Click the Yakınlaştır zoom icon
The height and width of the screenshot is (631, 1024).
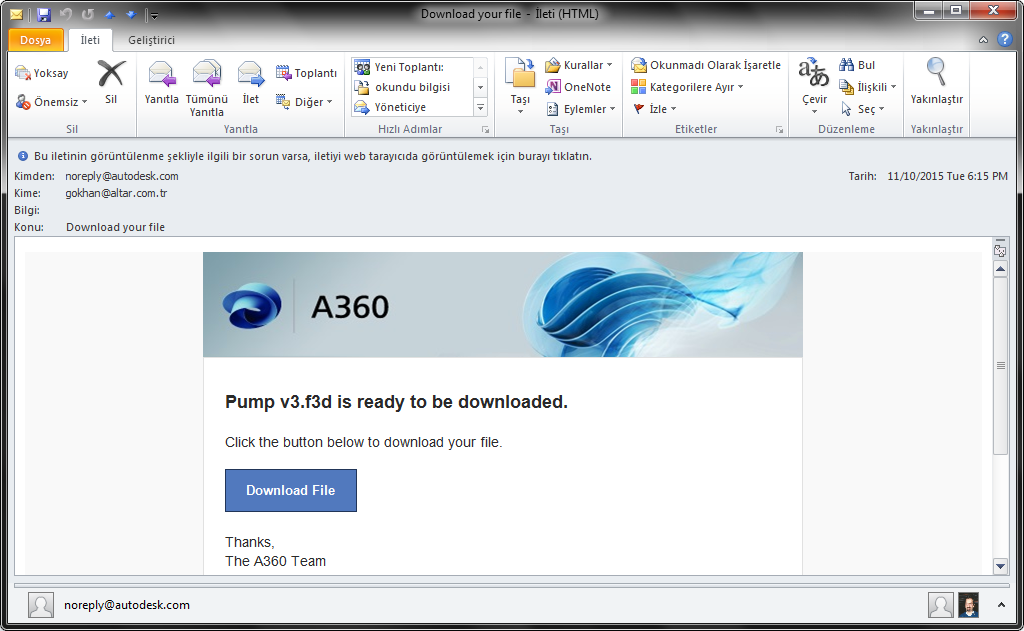tap(936, 72)
